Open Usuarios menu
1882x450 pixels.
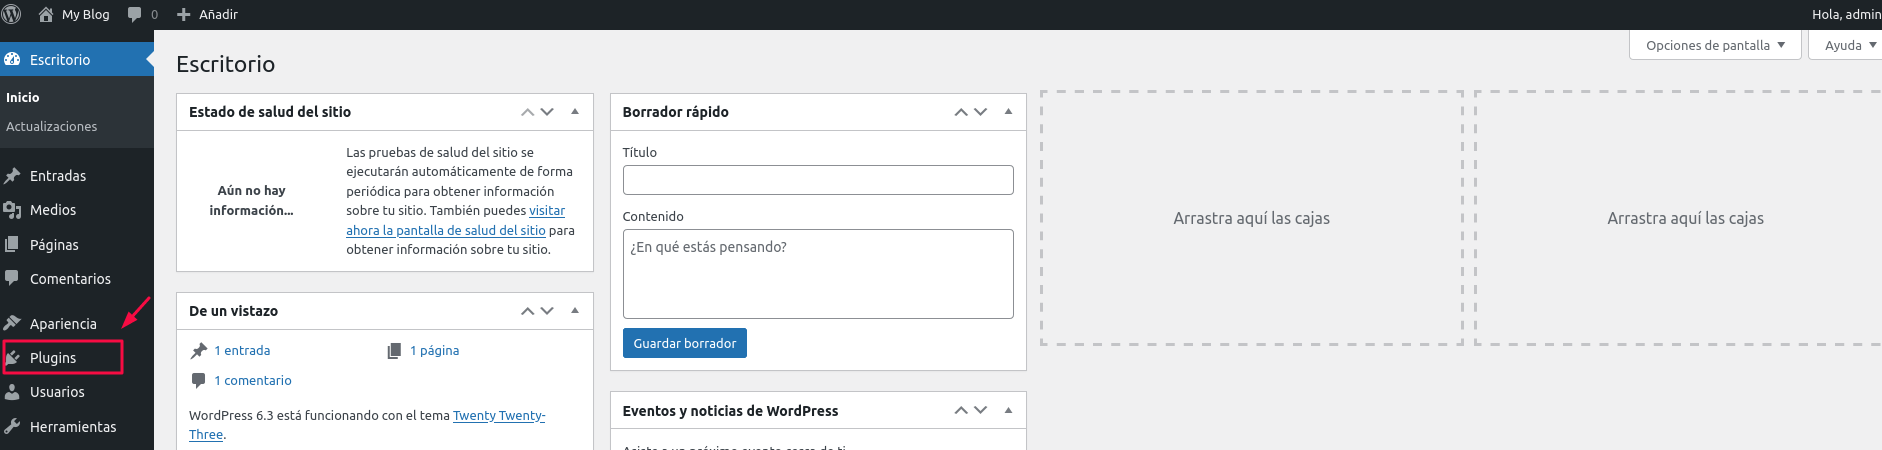pyautogui.click(x=77, y=392)
